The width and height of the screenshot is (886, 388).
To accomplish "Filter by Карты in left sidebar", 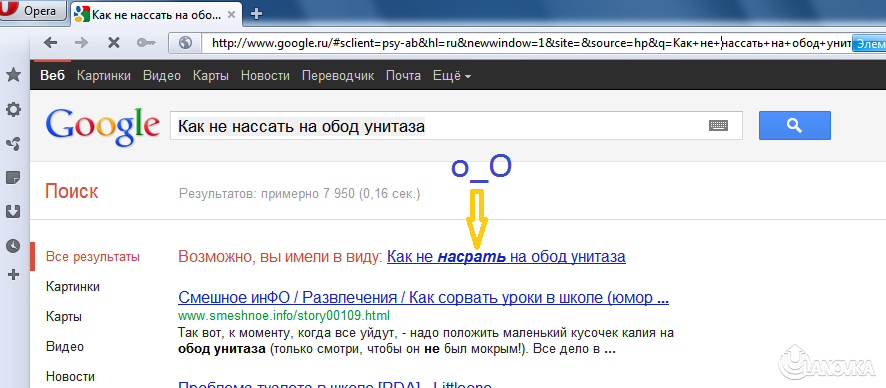I will [64, 316].
